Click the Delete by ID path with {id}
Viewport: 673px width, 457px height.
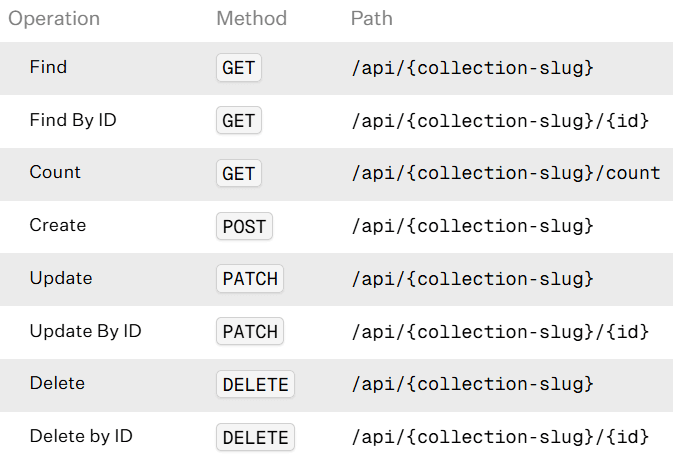click(500, 438)
